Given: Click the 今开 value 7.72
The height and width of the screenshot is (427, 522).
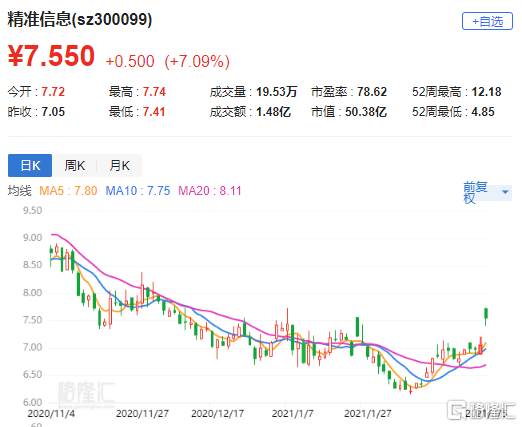Looking at the screenshot, I should [53, 92].
